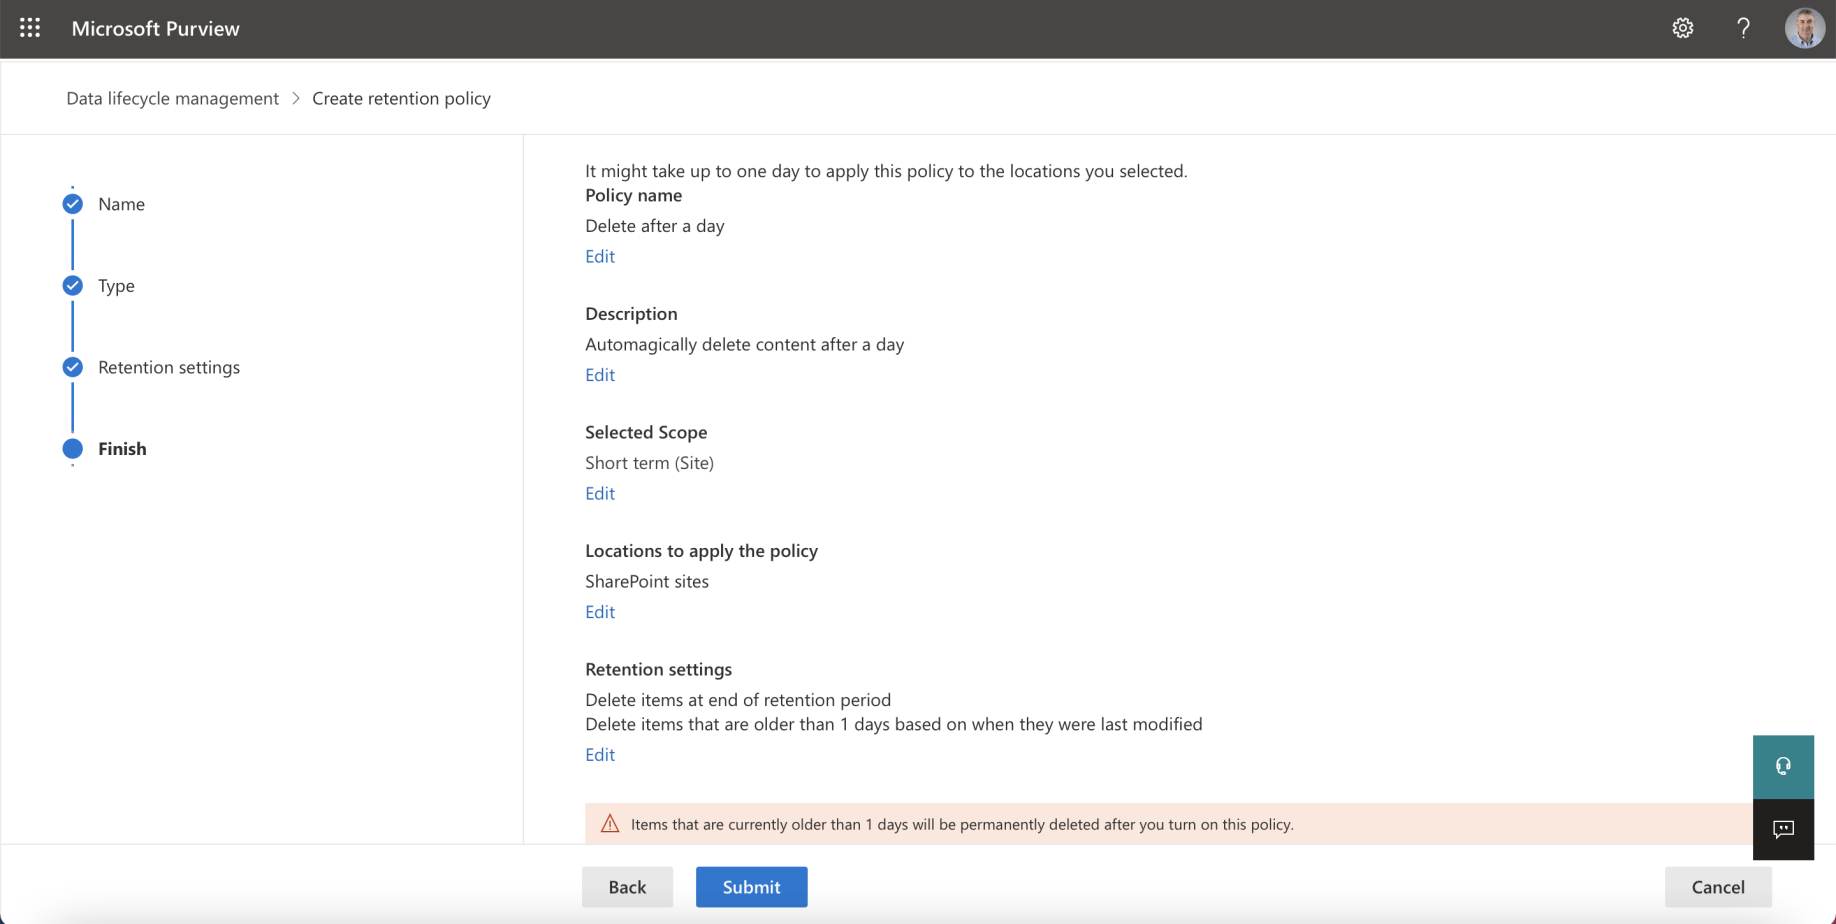1836x924 pixels.
Task: Select the Retention settings step label
Action: (x=168, y=367)
